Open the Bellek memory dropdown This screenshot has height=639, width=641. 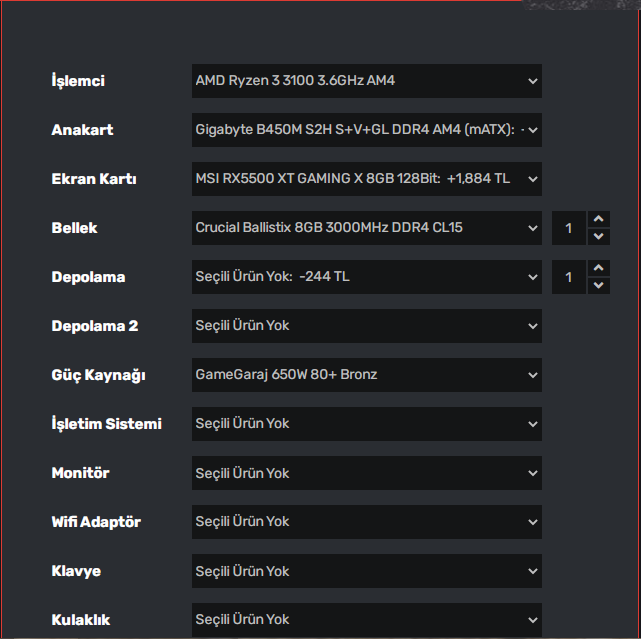[x=366, y=228]
